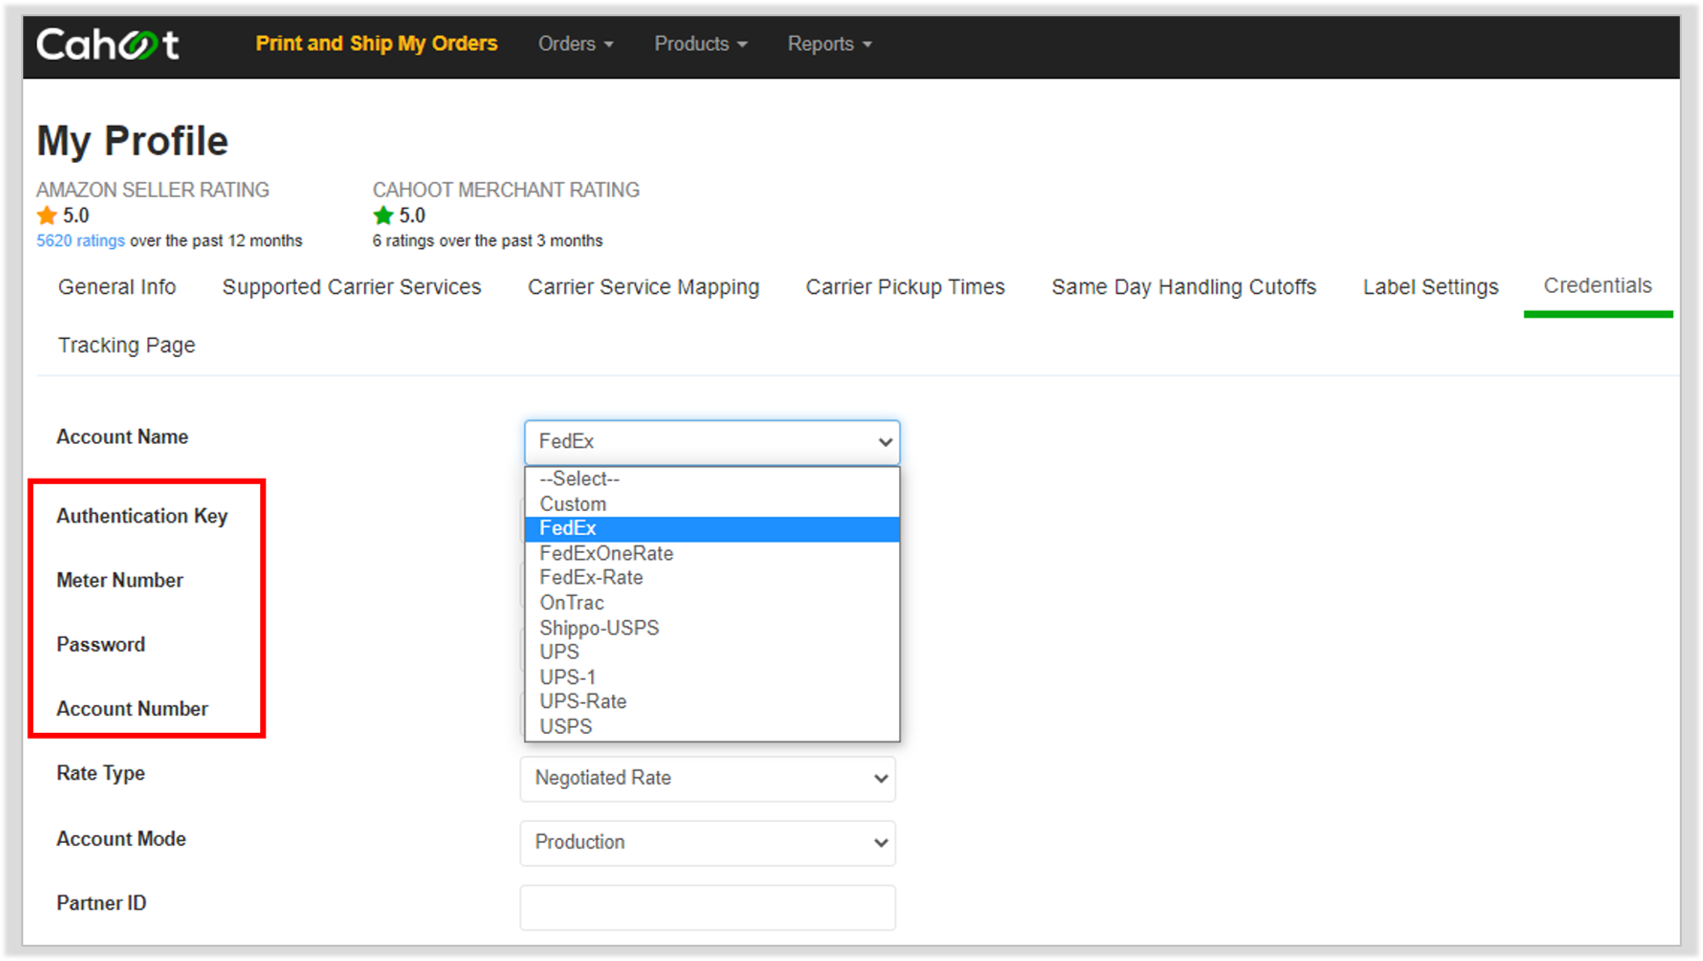Open the Reports menu
The image size is (1703, 961).
point(829,44)
